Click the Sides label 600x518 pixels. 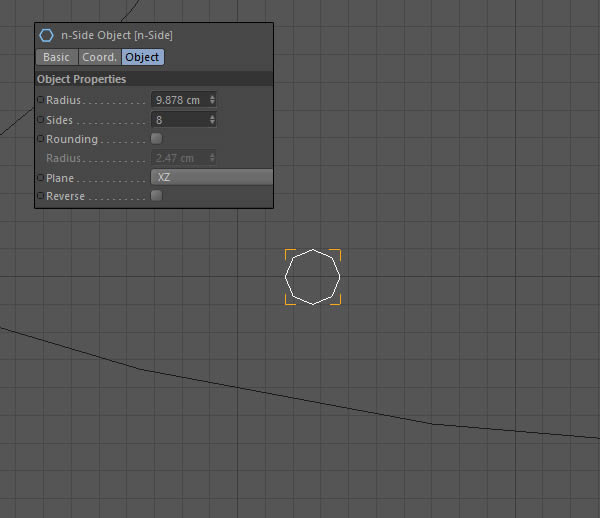tap(59, 120)
